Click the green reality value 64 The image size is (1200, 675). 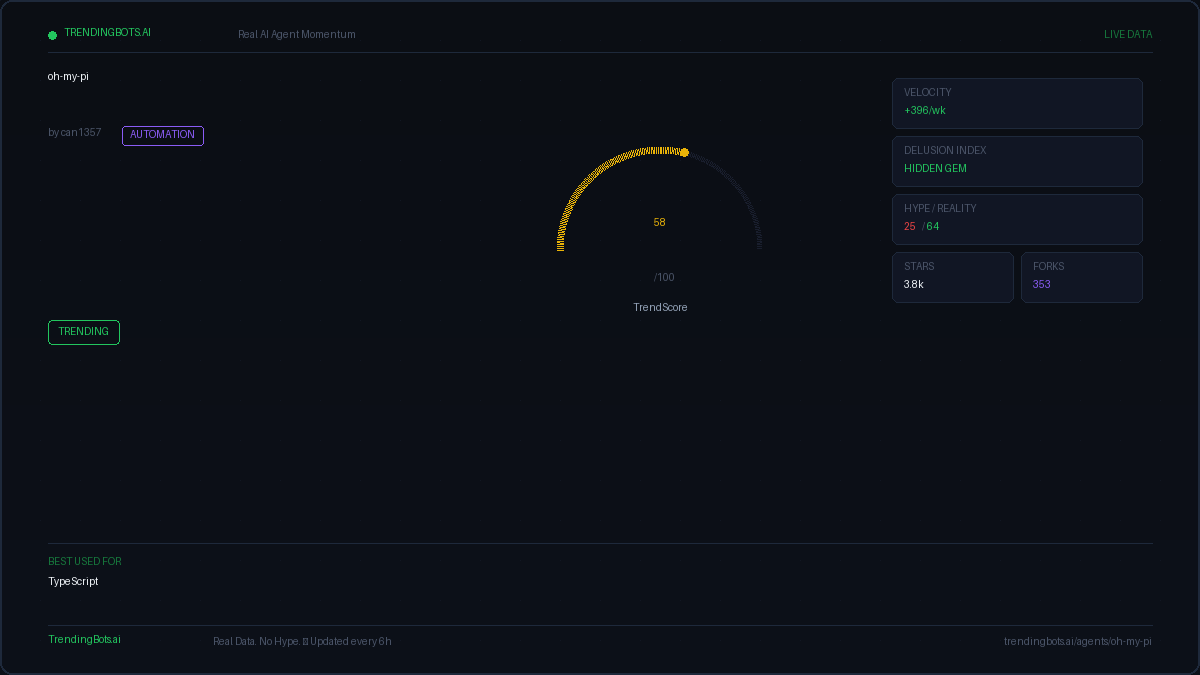pos(933,227)
